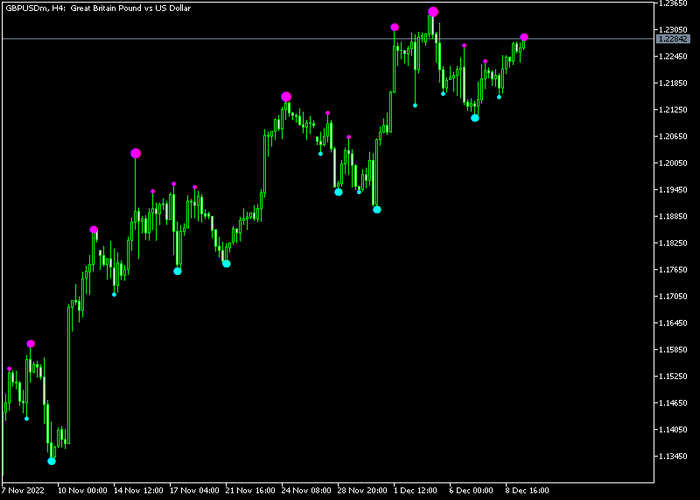The image size is (700, 500).
Task: Select the 1 Dec 12:00 time label
Action: [416, 490]
